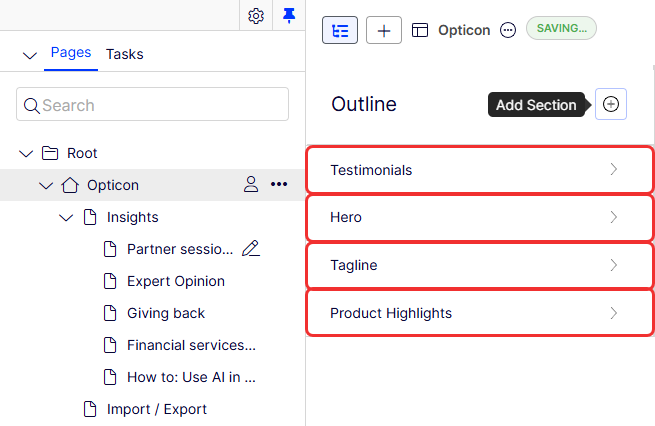Screen dimensions: 655x426
Task: Click the SAVING... status badge
Action: 561,28
